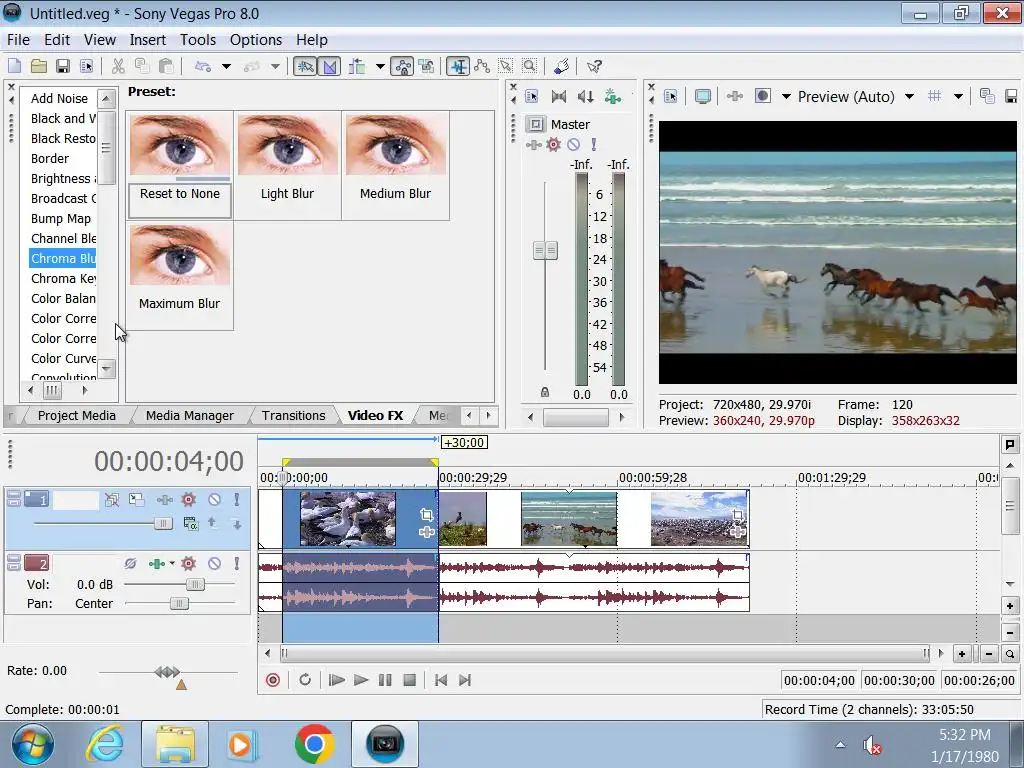
Task: Click the New project icon
Action: [14, 66]
